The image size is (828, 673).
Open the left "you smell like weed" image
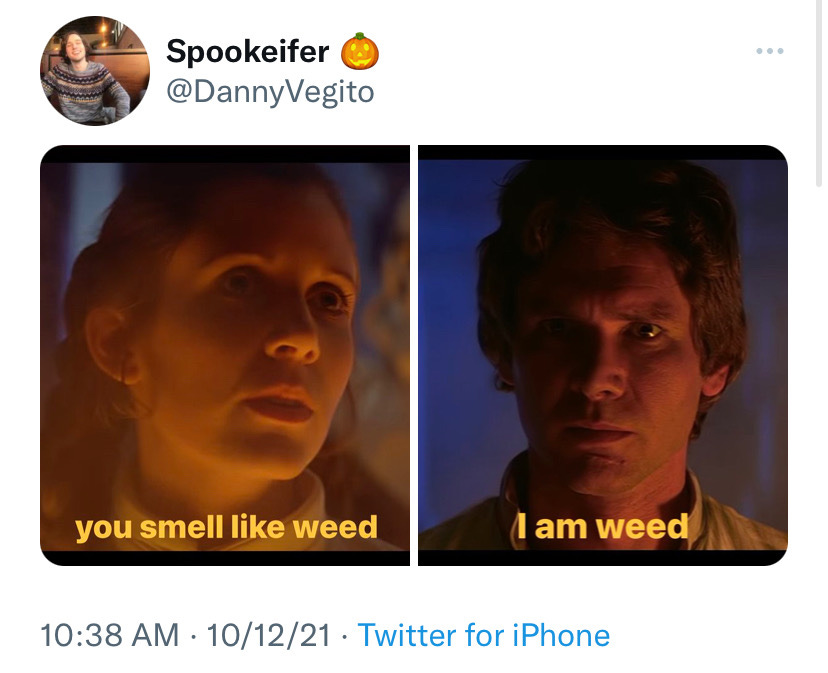pos(225,356)
